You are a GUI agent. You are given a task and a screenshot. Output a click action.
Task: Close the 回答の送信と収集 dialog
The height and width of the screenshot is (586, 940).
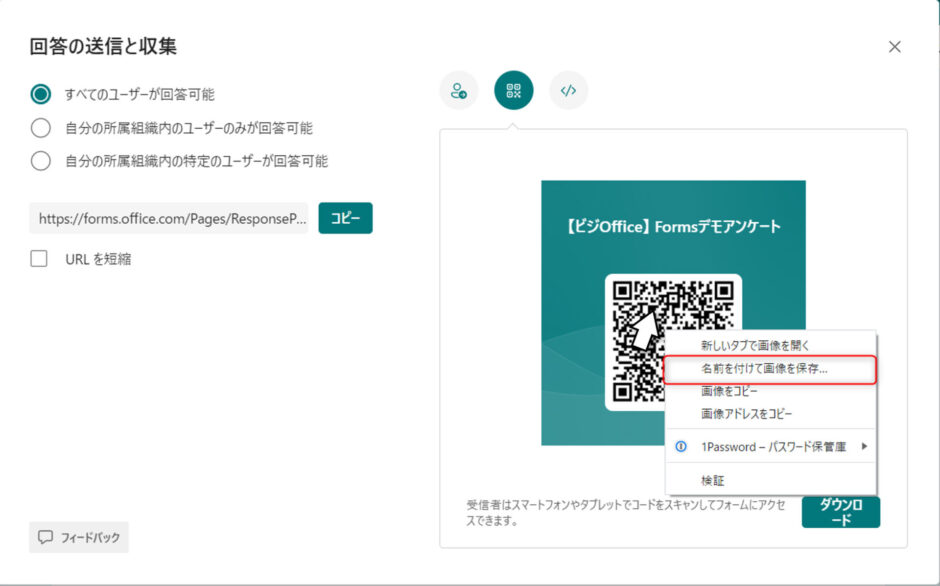pyautogui.click(x=896, y=46)
